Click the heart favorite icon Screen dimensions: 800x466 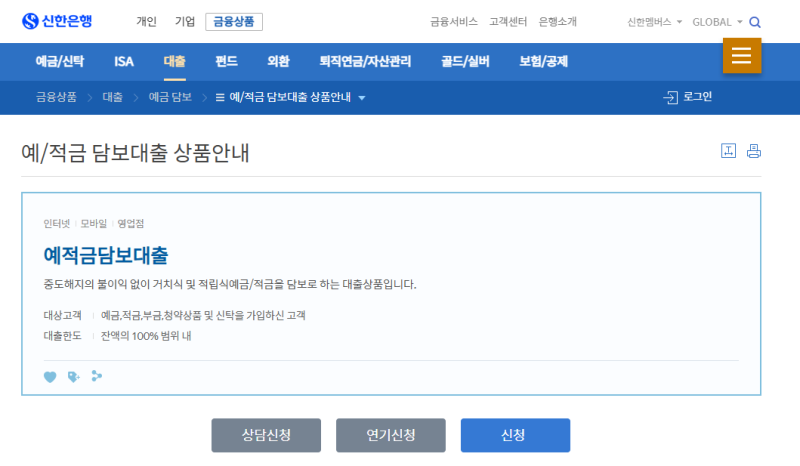click(x=50, y=377)
